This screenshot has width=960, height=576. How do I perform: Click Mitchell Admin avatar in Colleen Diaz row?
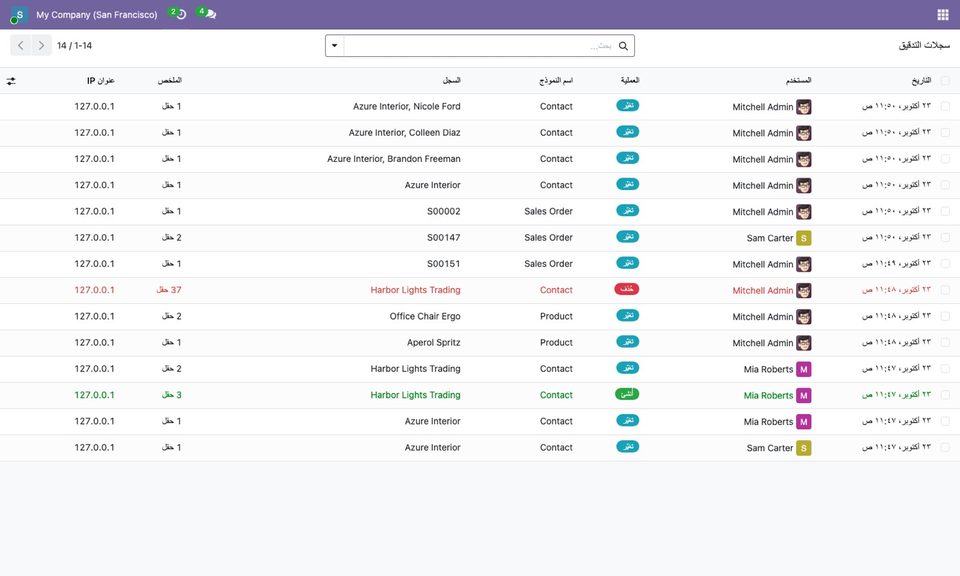[804, 133]
